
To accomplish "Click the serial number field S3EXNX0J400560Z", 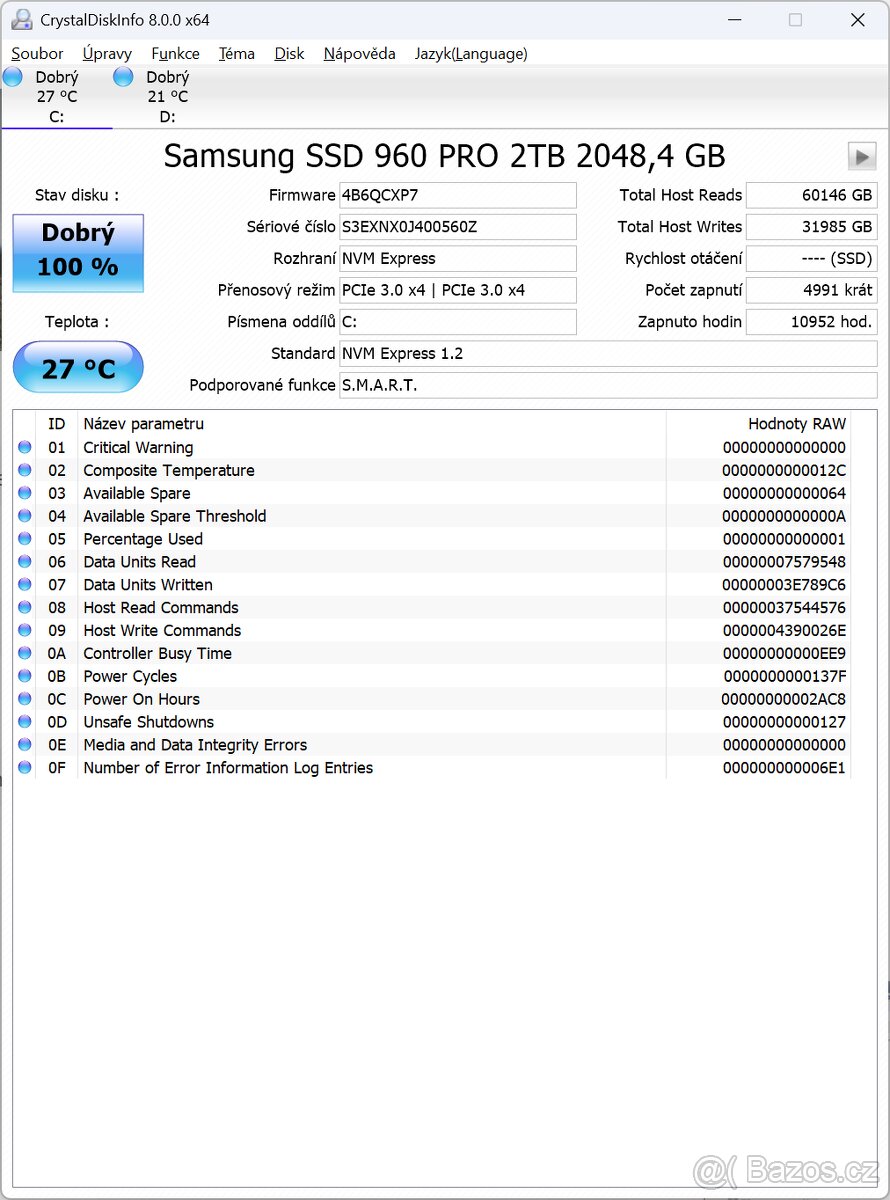I will [458, 227].
